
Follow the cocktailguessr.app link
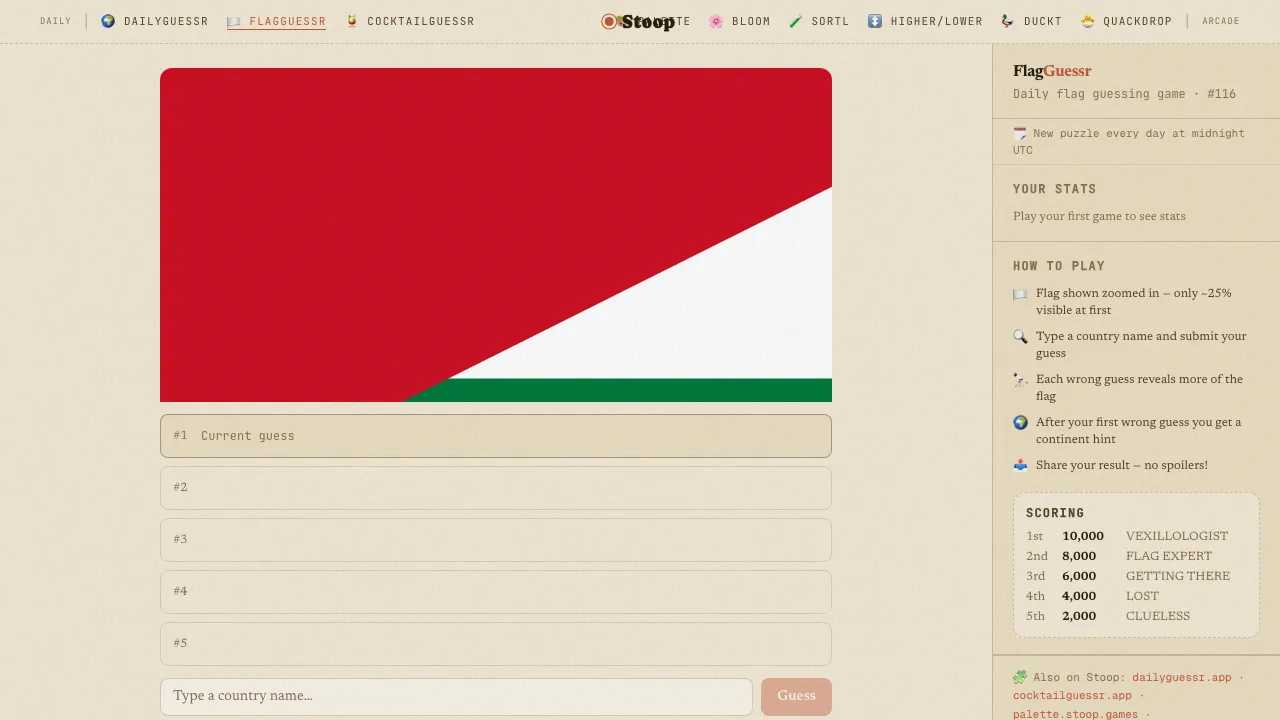coord(1072,695)
